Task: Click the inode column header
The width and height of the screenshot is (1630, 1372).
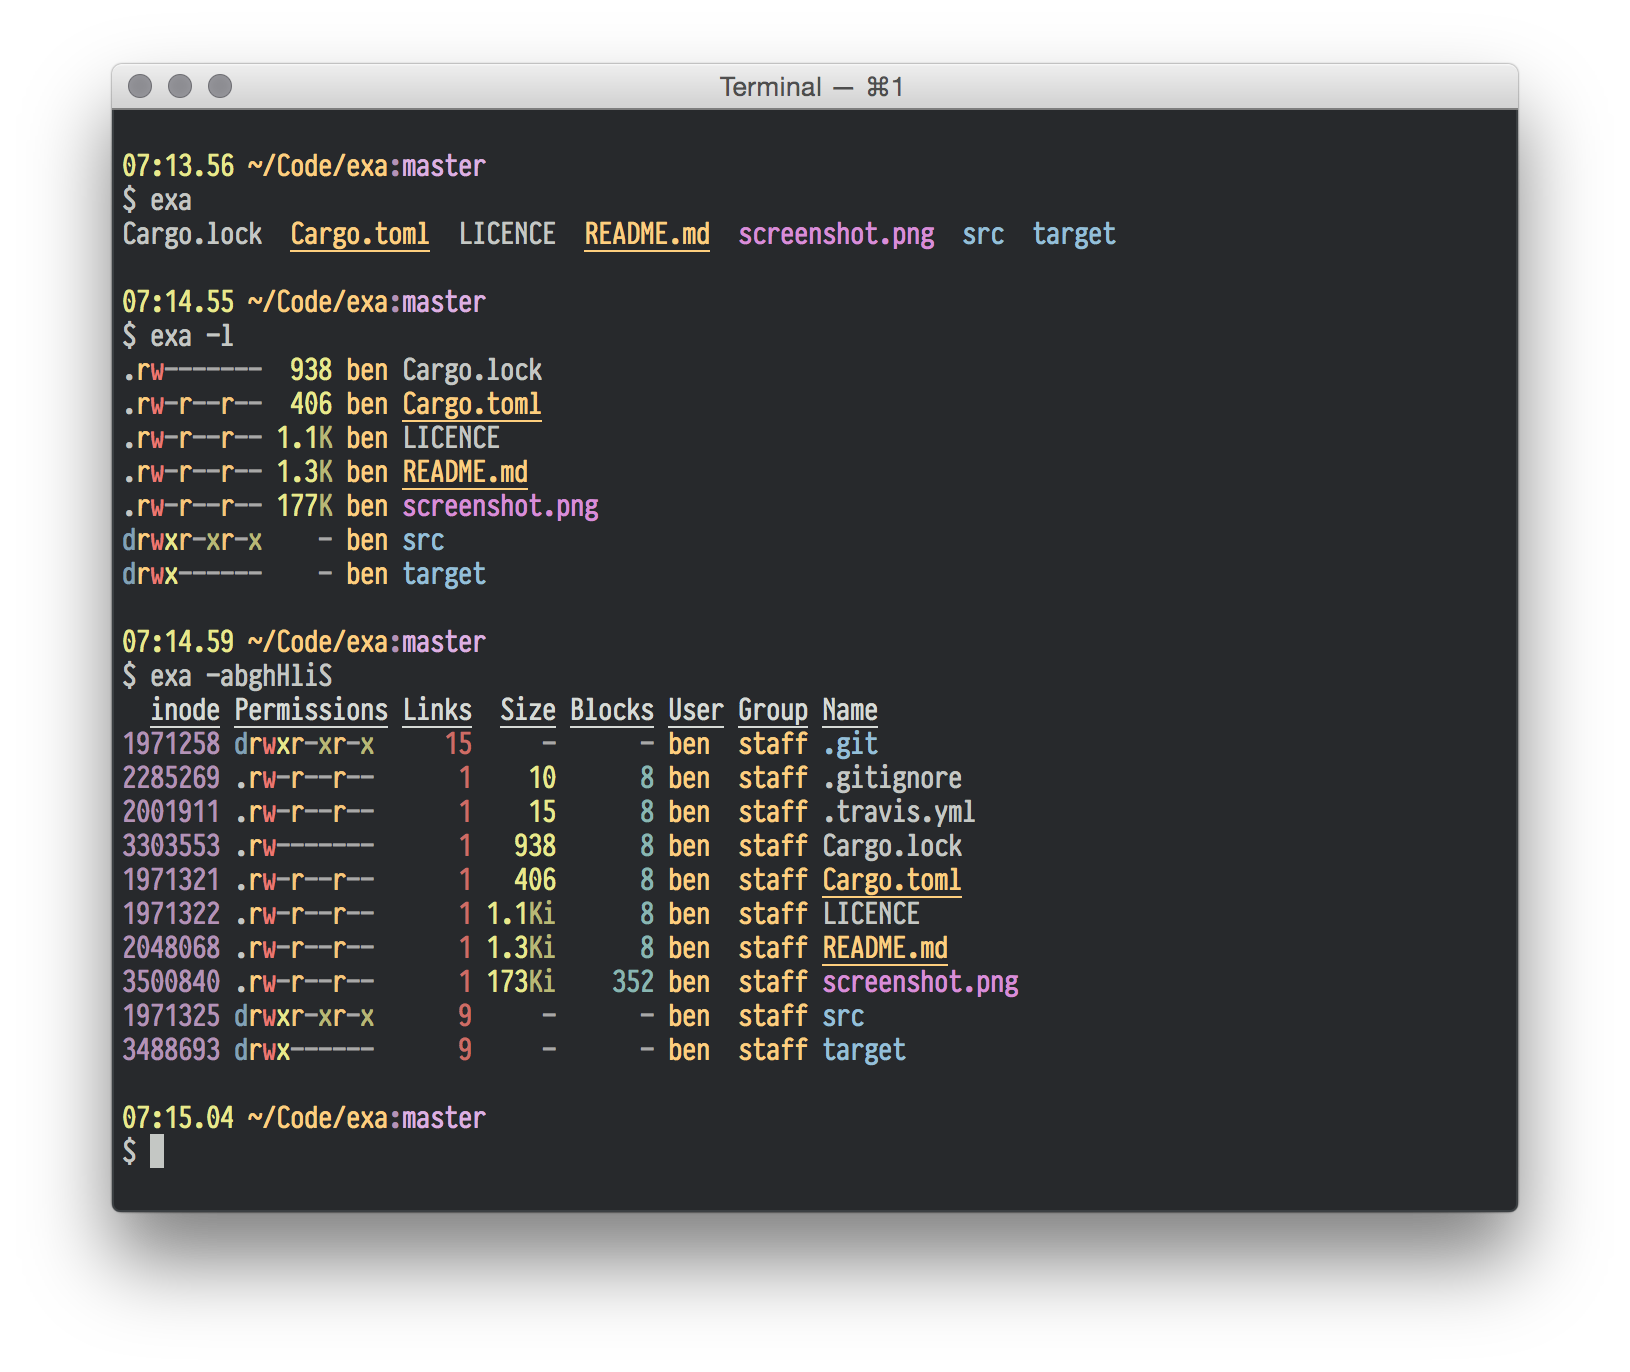Action: point(185,710)
